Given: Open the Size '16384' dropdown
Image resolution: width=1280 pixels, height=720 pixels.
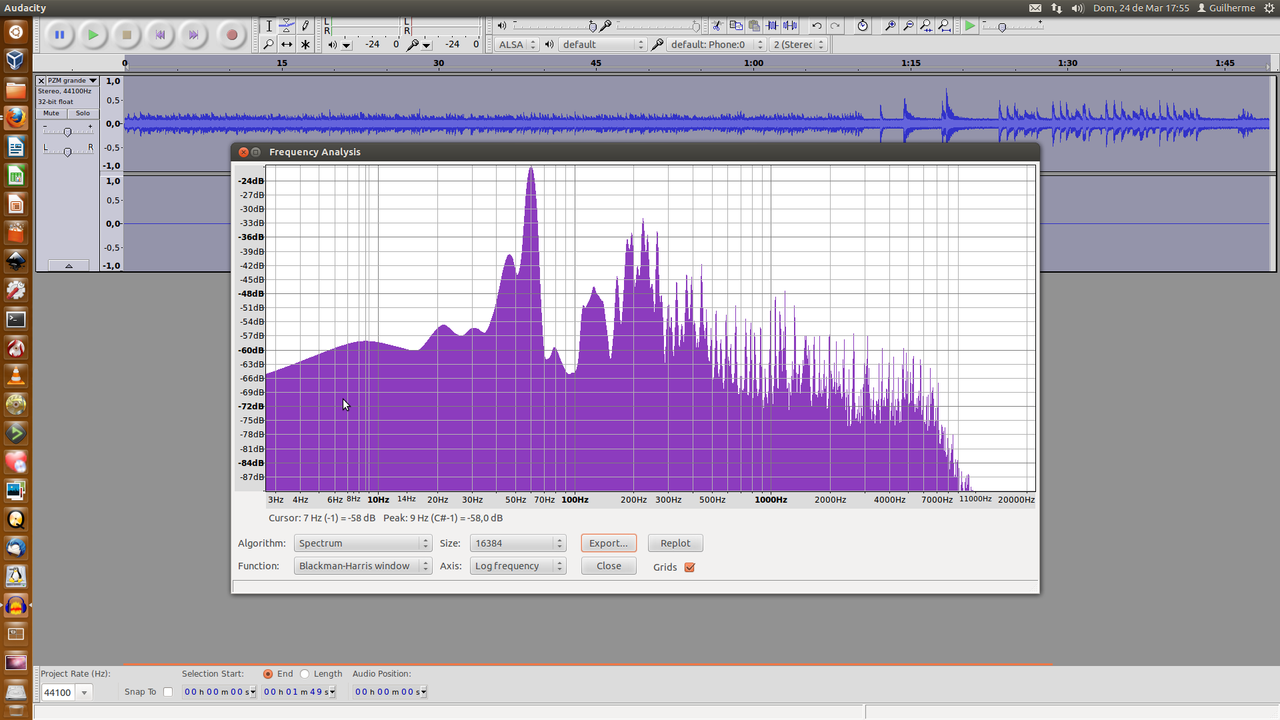Looking at the screenshot, I should click(518, 543).
